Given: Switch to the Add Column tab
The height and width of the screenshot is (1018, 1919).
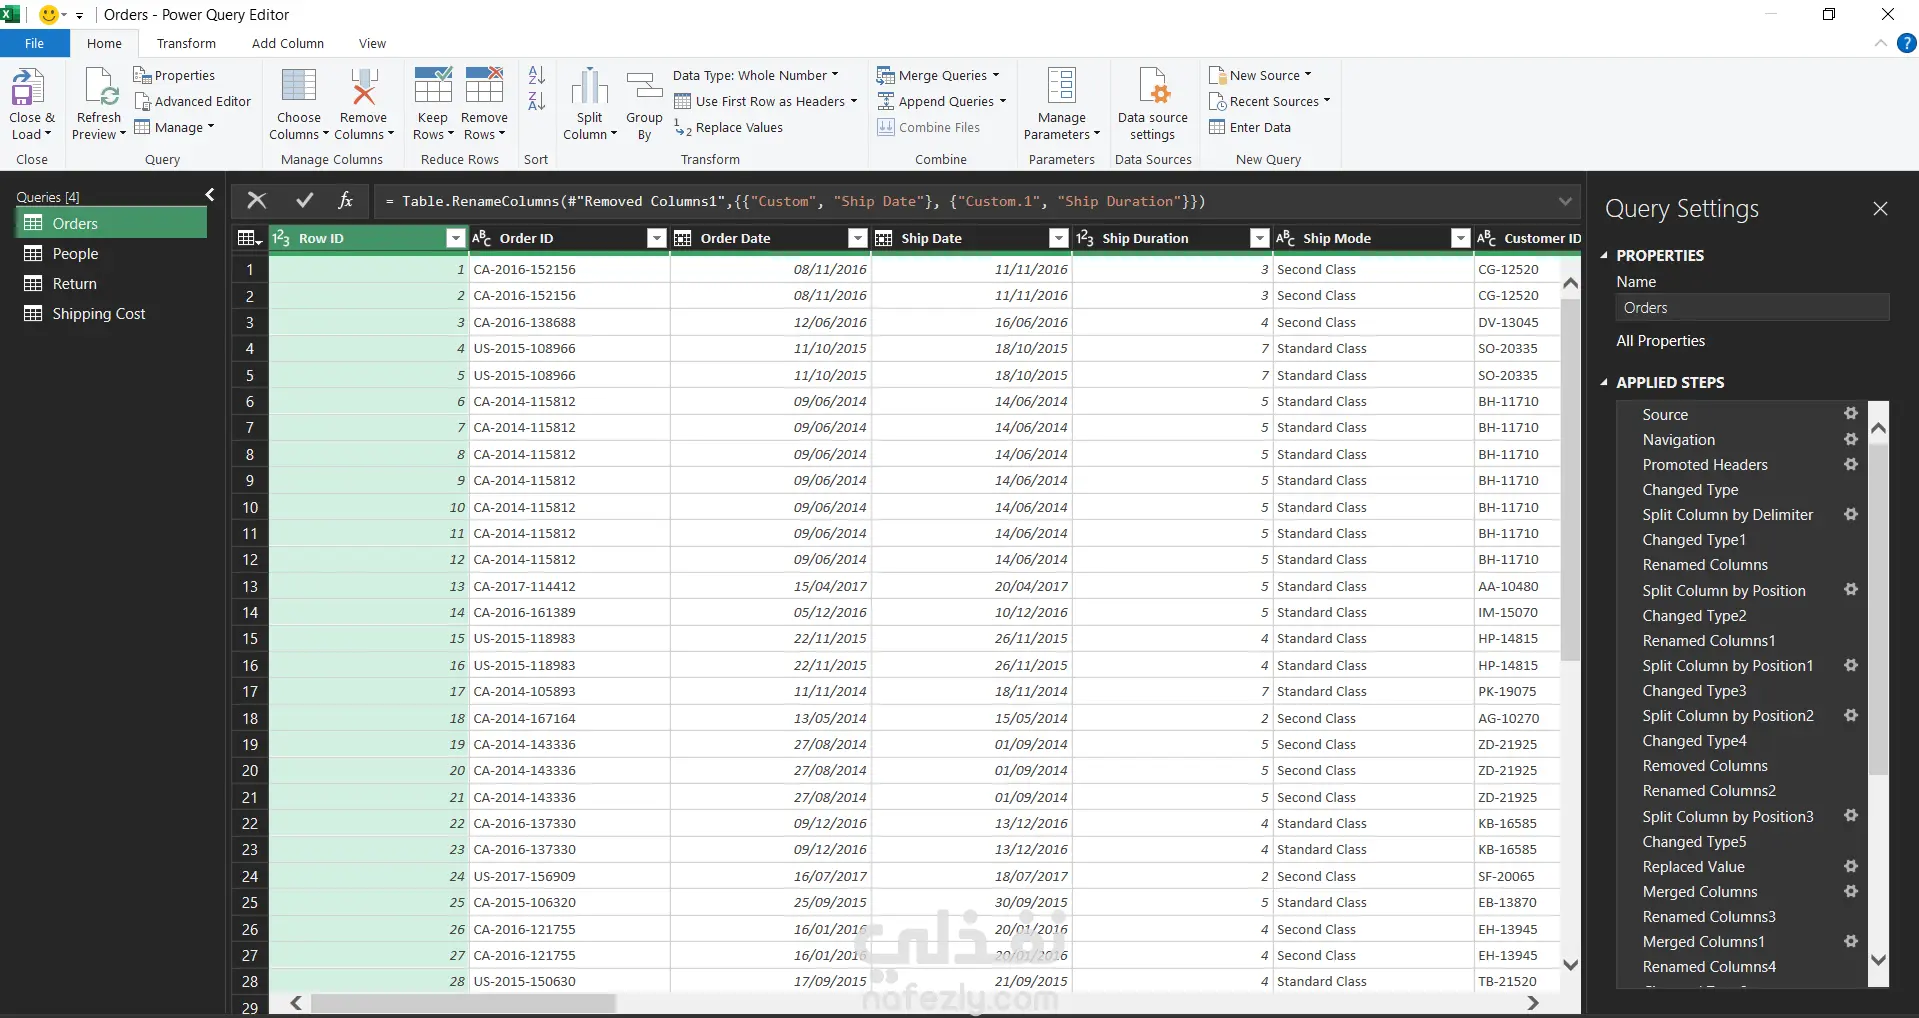Looking at the screenshot, I should pyautogui.click(x=288, y=43).
